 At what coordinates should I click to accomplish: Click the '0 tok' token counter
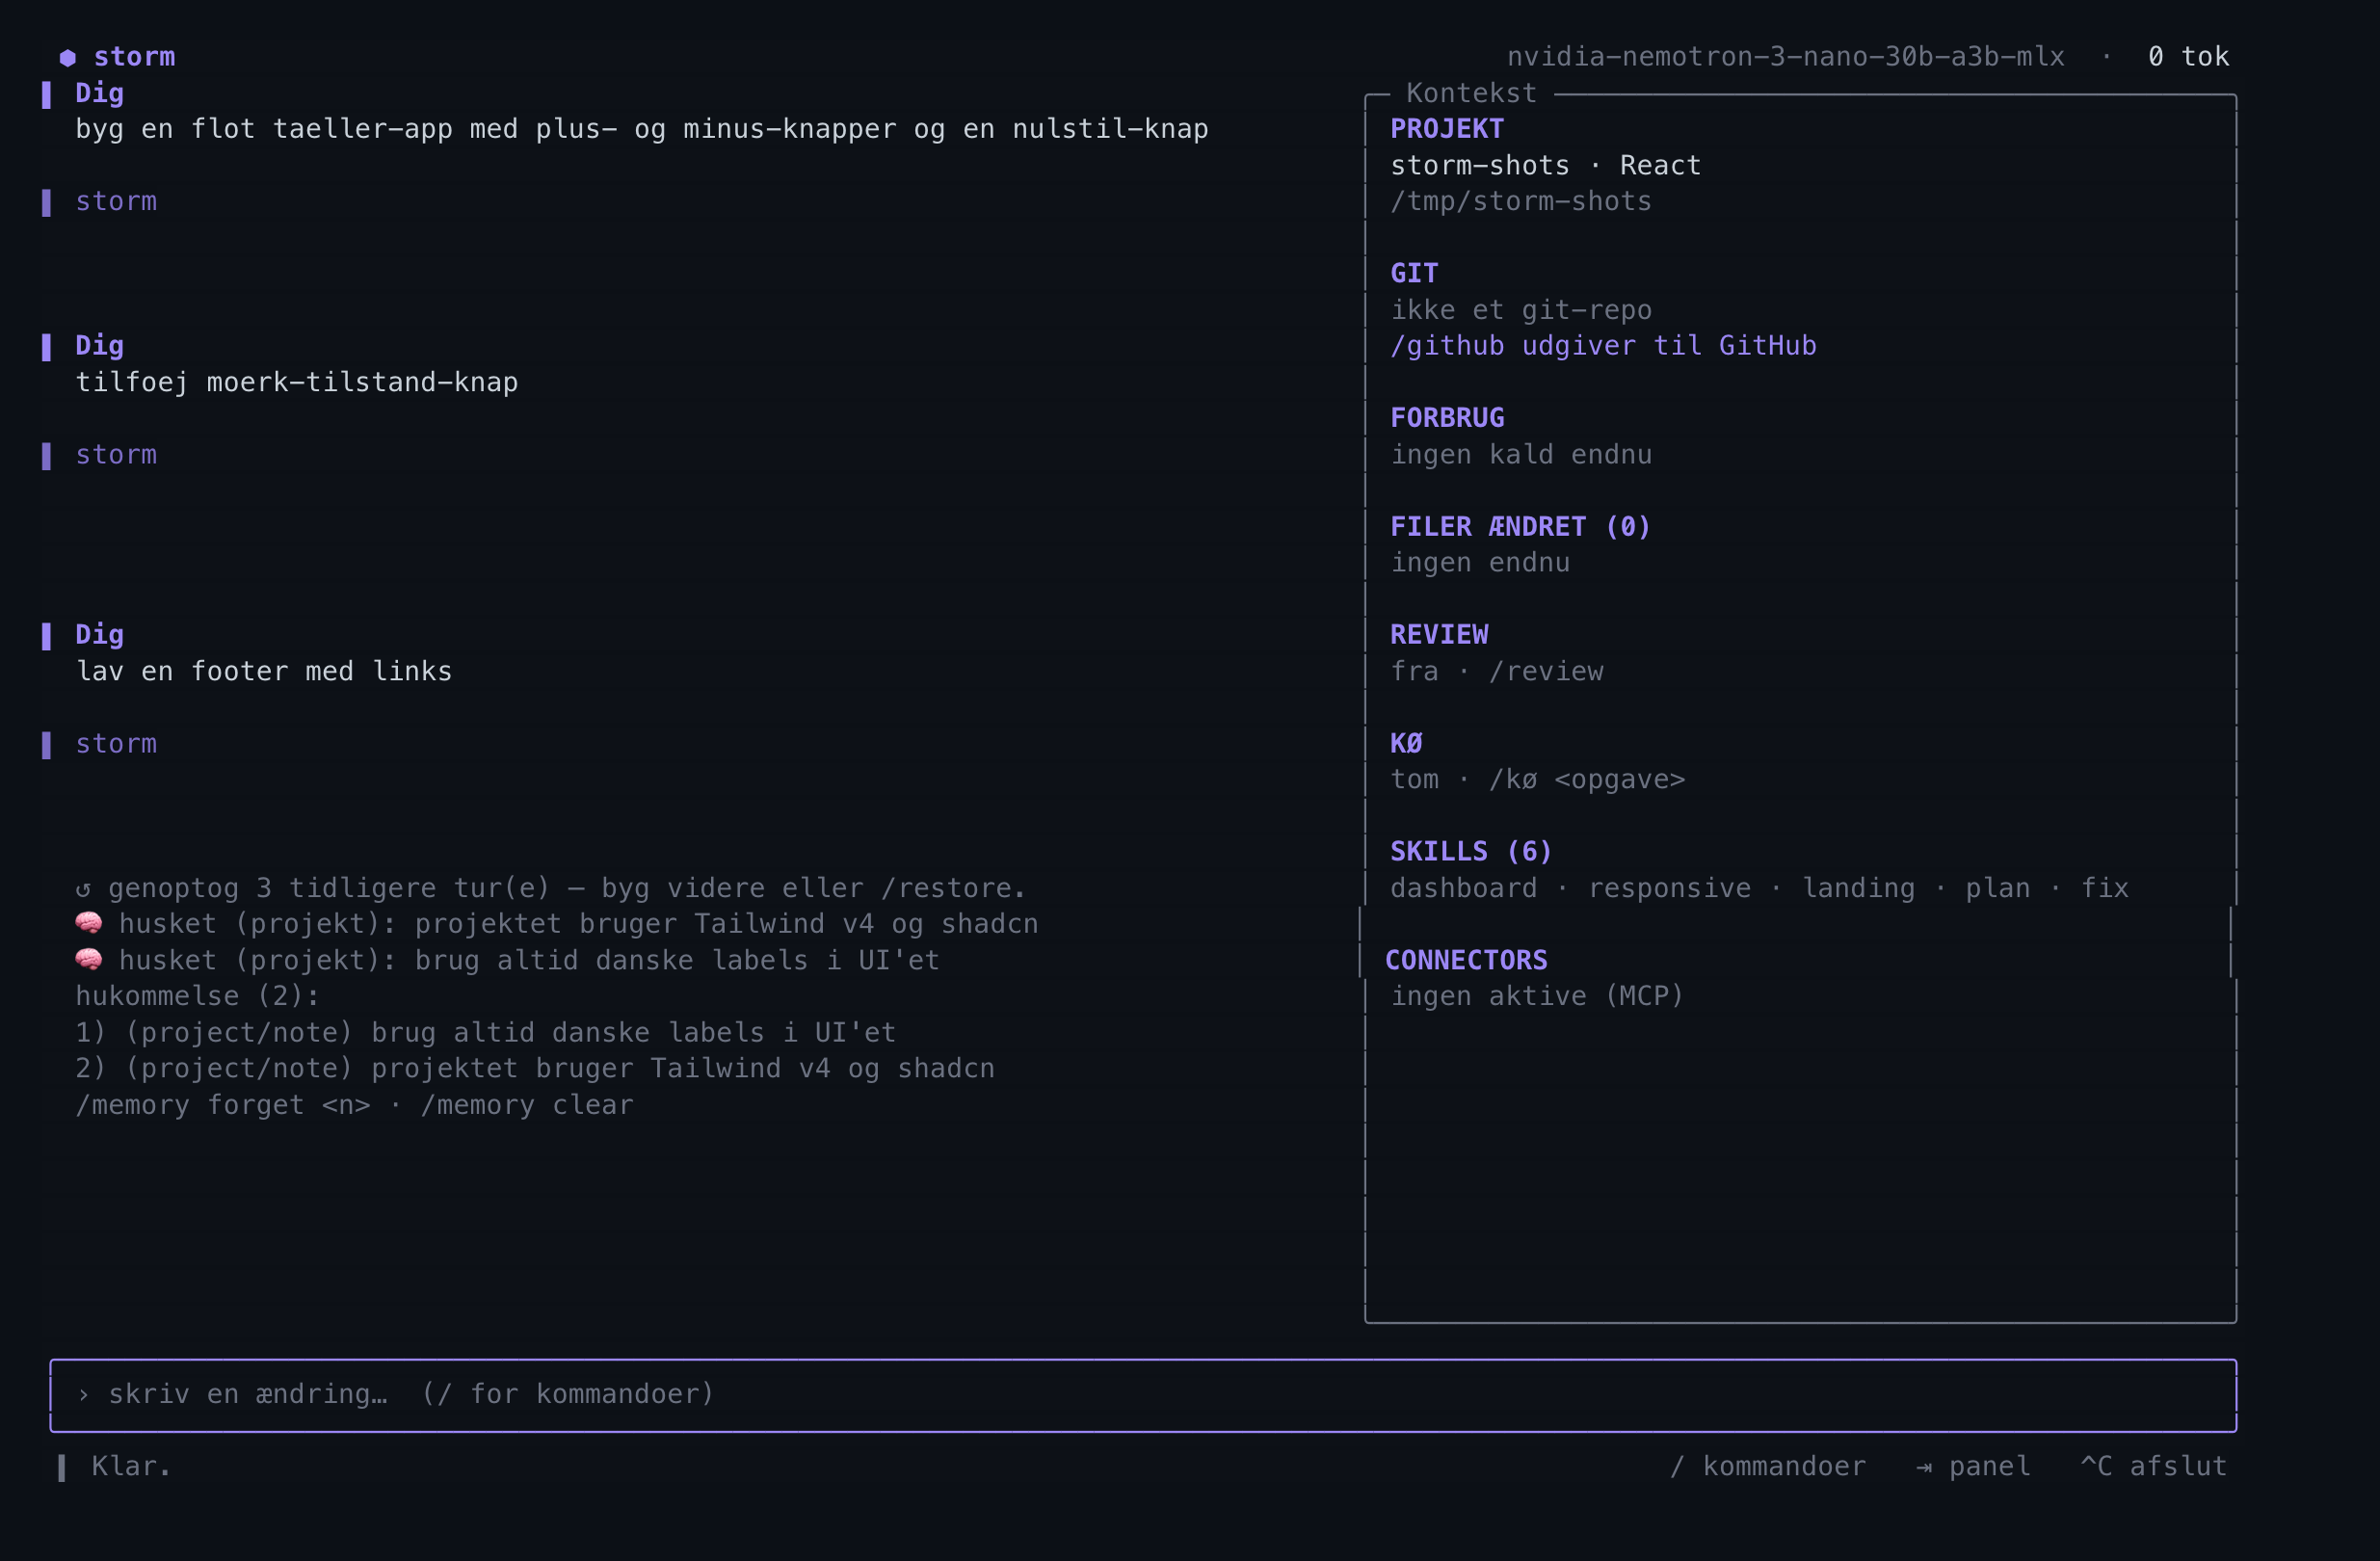[2188, 57]
